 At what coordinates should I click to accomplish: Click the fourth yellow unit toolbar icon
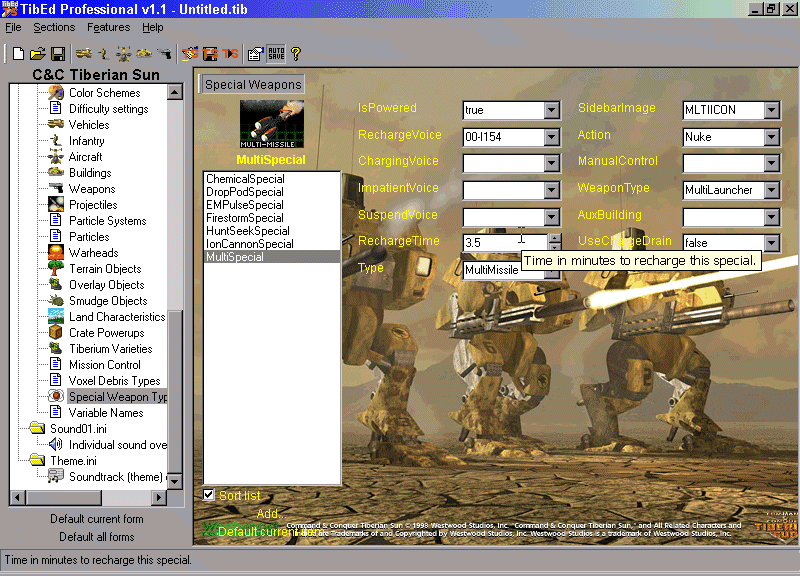(144, 54)
